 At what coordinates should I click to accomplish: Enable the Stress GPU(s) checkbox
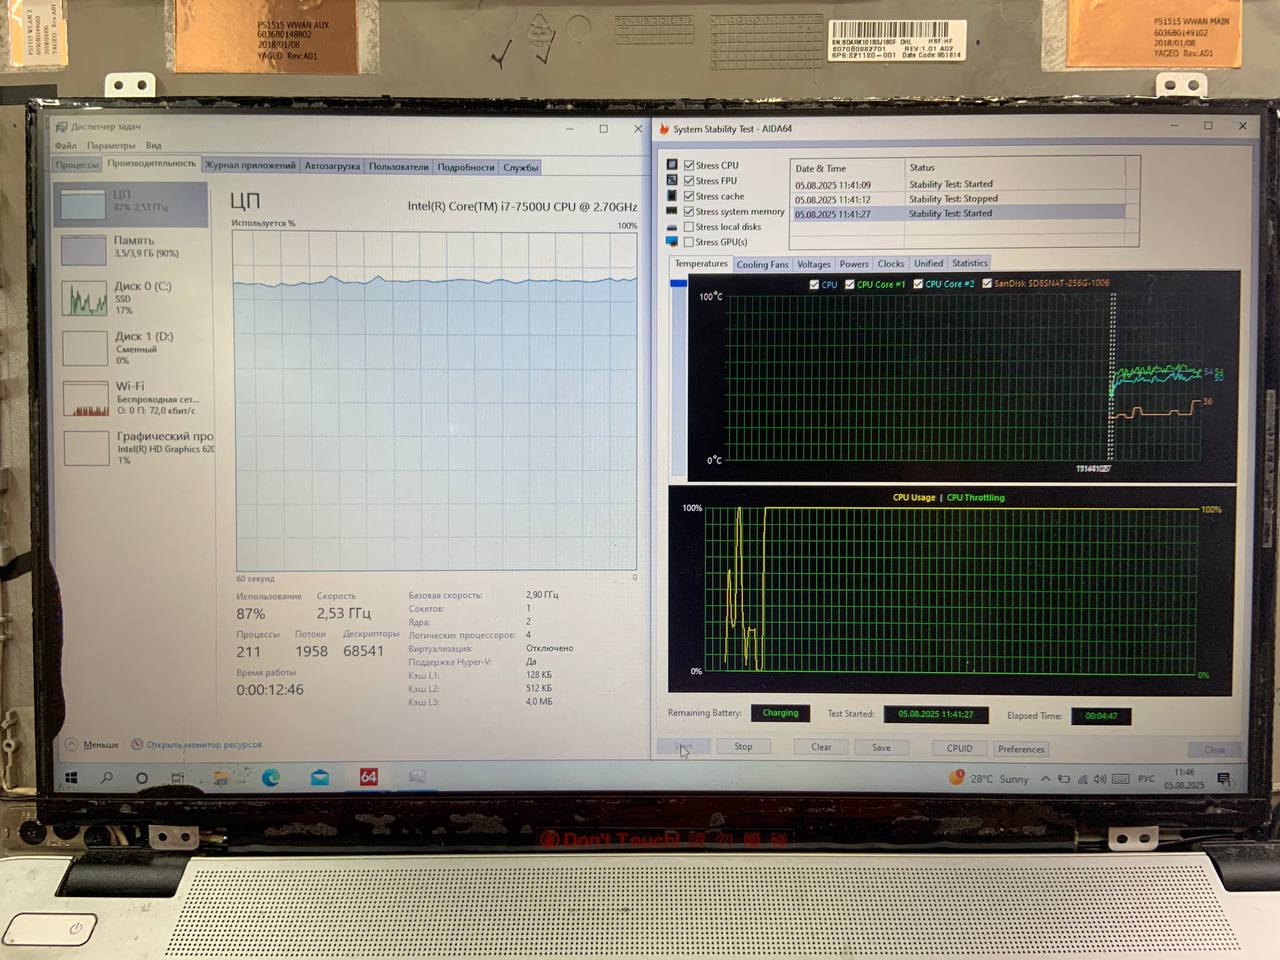689,242
